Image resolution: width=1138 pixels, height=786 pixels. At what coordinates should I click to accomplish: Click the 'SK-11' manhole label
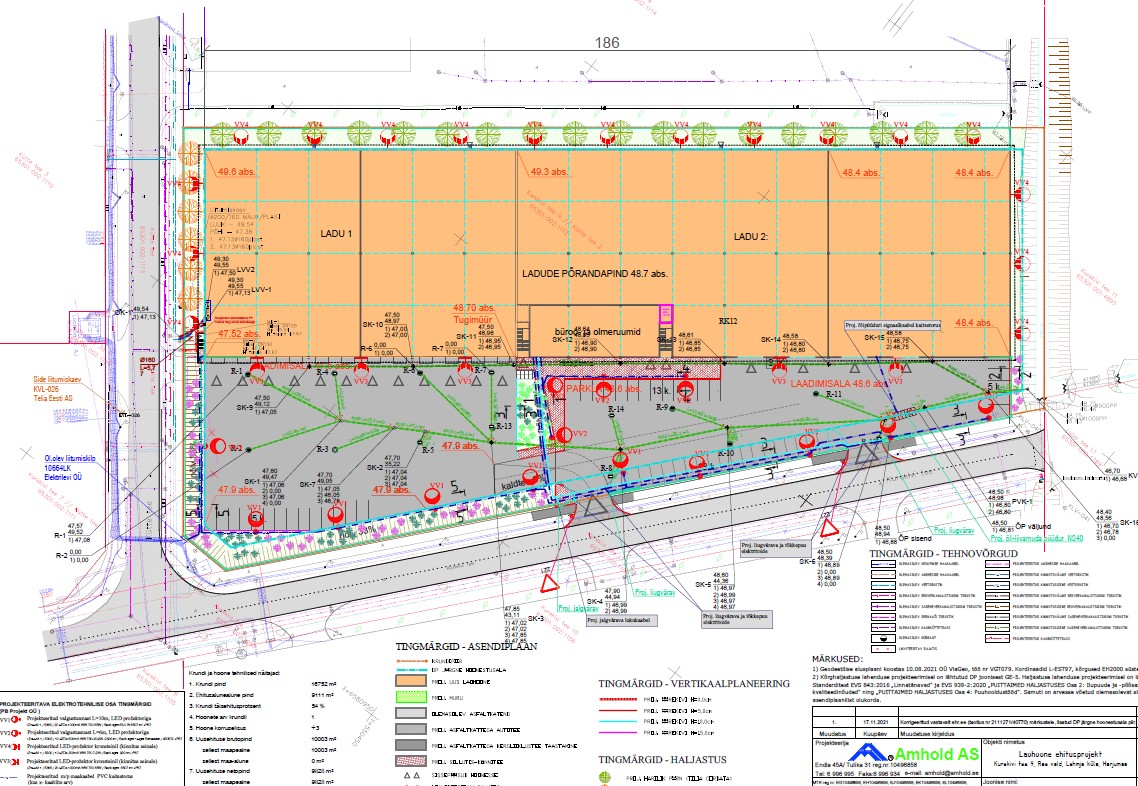click(x=467, y=336)
